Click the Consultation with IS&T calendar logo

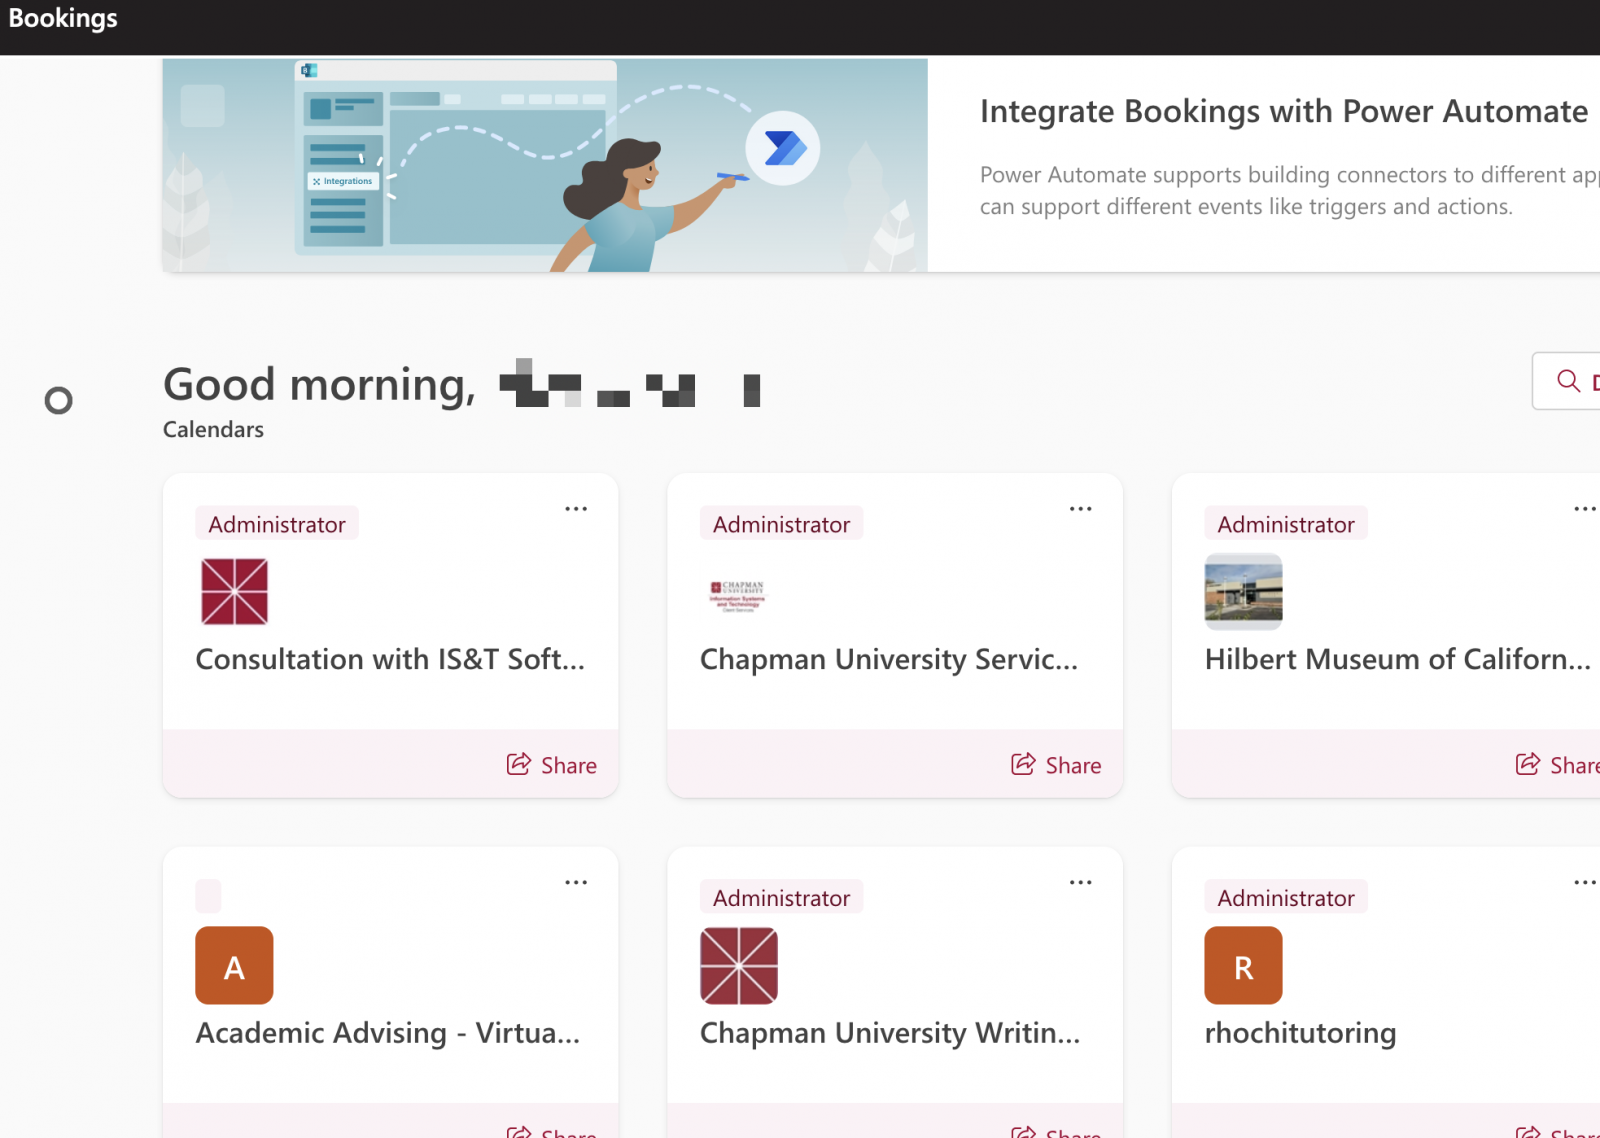point(234,592)
